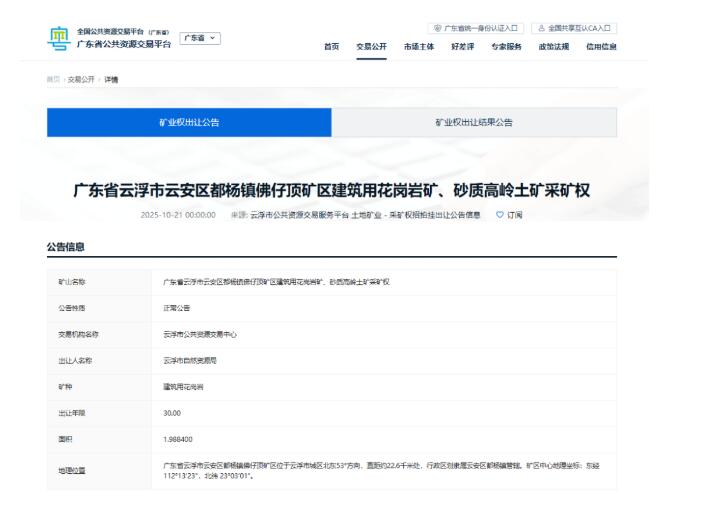Screen dimensions: 702x510
Task: Click the 广东省公共资源交易平台 site title
Action: [x=124, y=44]
